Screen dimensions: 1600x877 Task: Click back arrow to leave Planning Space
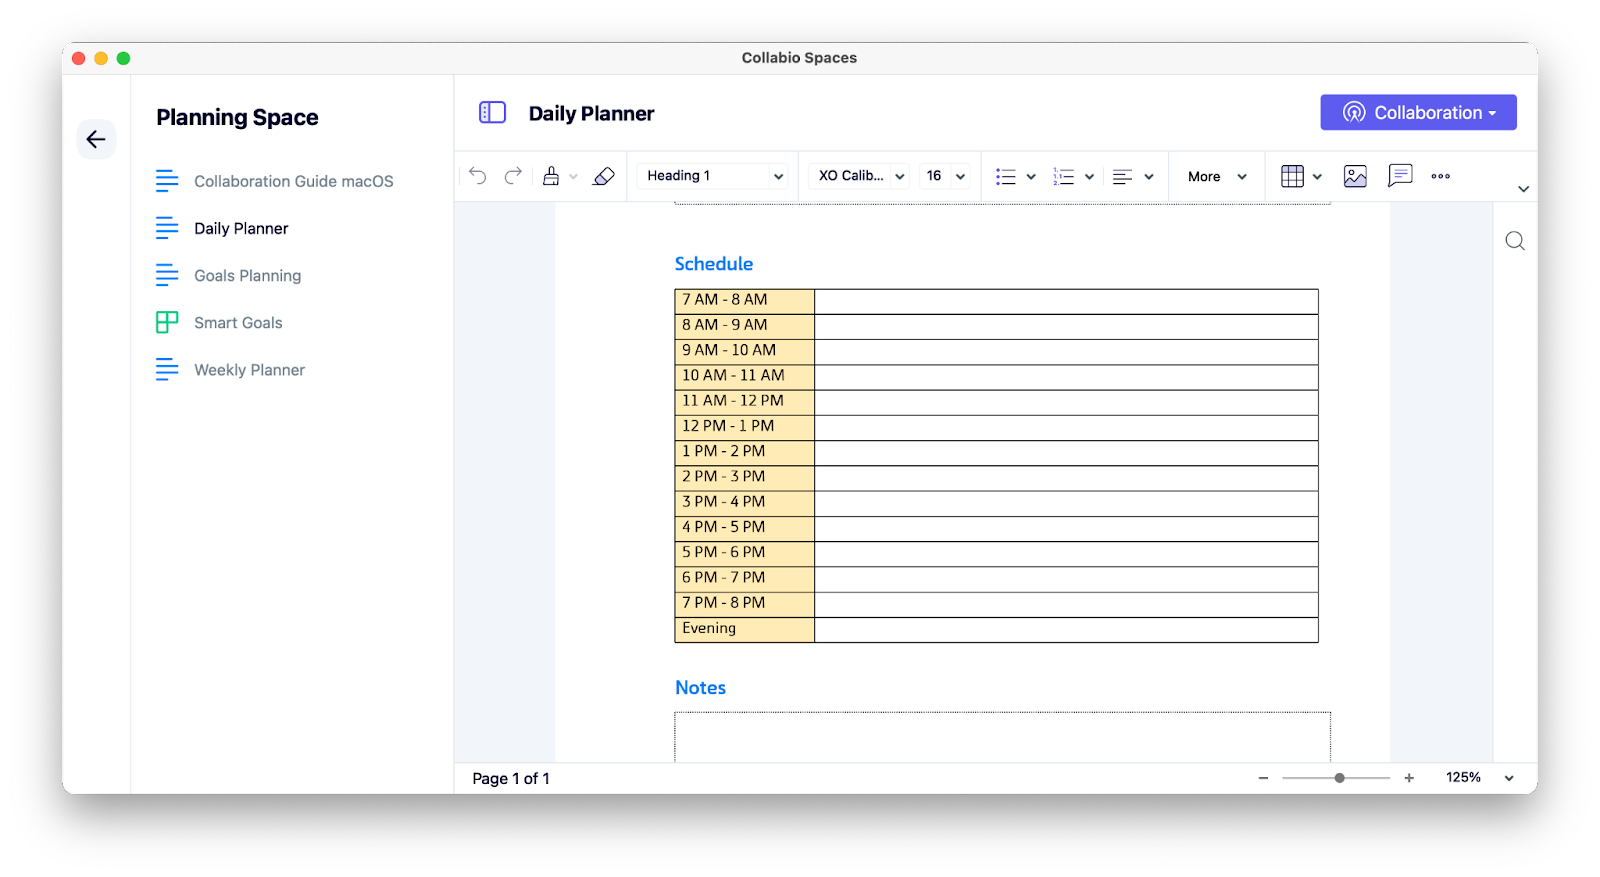(x=96, y=139)
